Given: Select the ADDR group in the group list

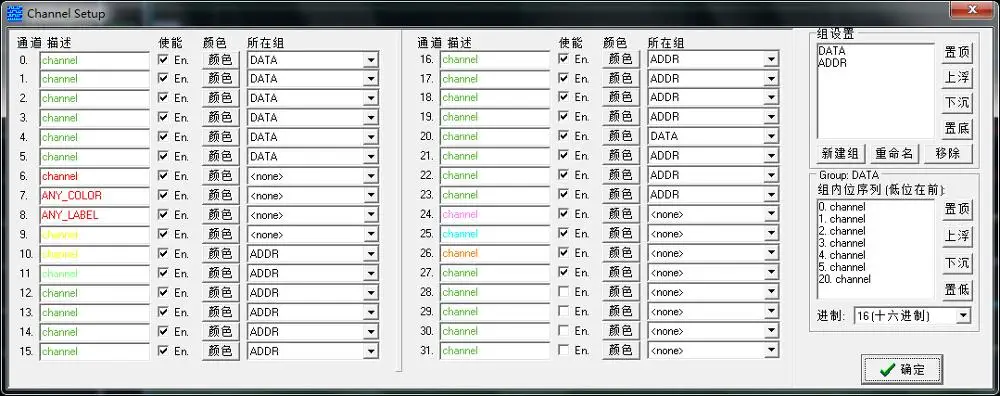Looking at the screenshot, I should point(832,63).
